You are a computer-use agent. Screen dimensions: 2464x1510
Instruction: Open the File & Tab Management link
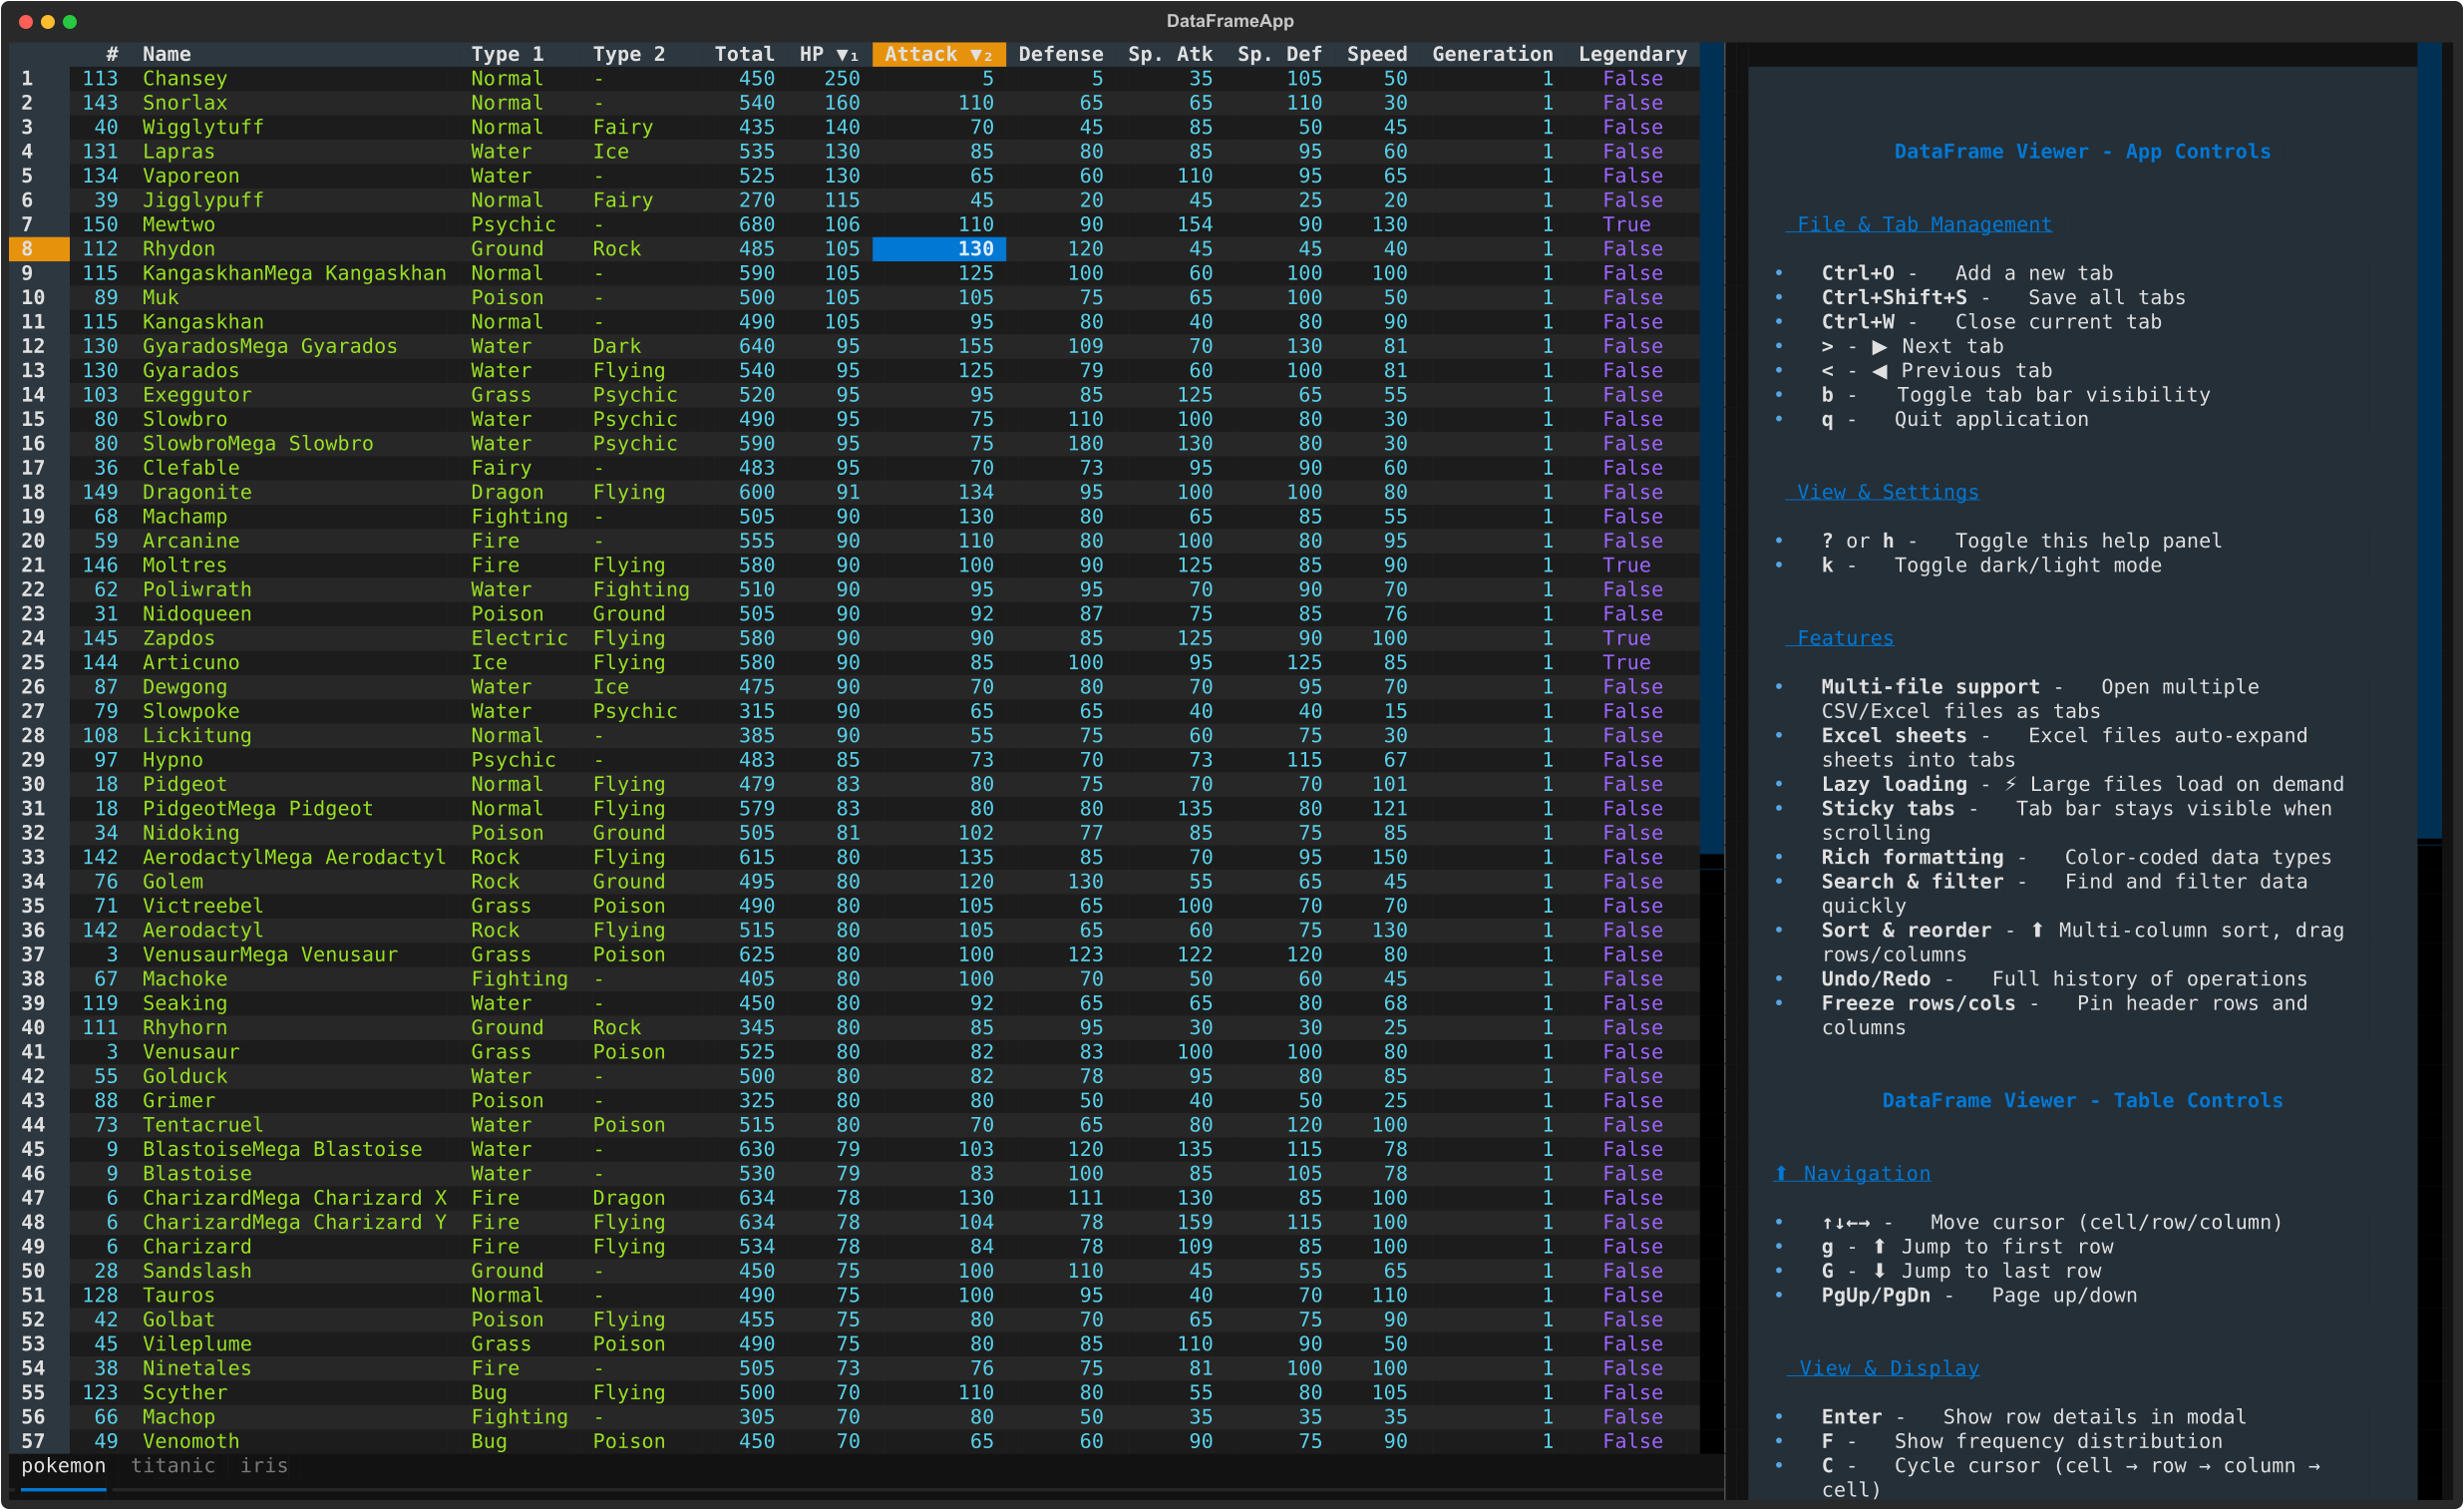click(x=1923, y=224)
